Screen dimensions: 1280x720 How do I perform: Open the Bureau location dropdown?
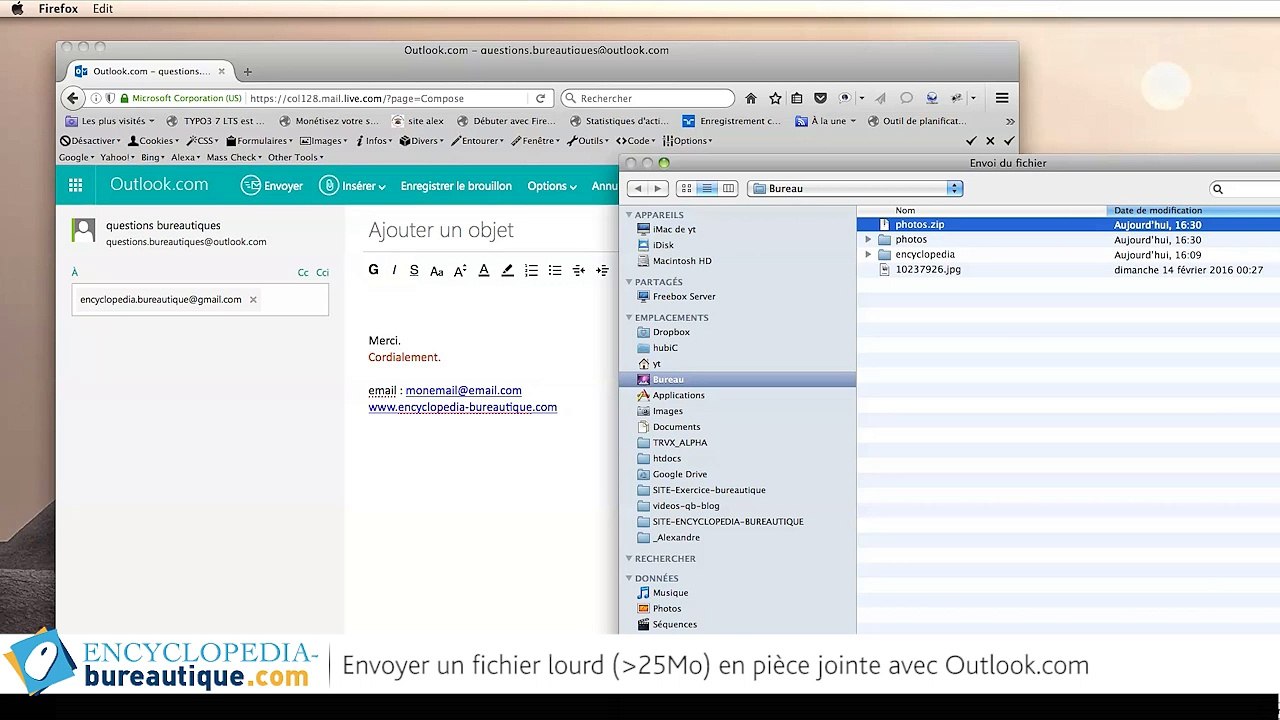855,188
